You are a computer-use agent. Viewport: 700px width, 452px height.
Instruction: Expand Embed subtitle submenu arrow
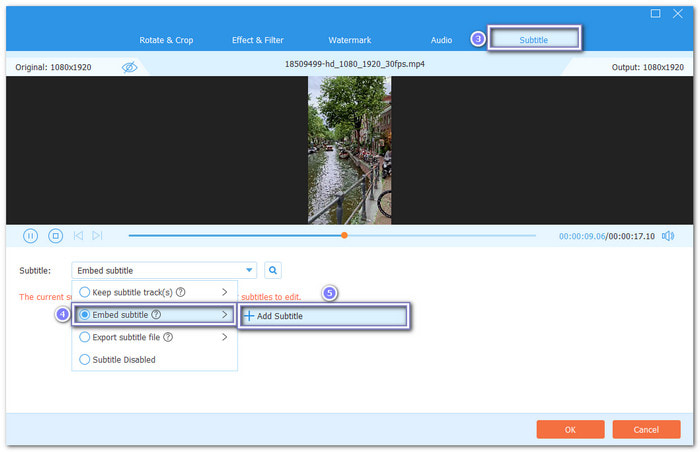pos(225,314)
